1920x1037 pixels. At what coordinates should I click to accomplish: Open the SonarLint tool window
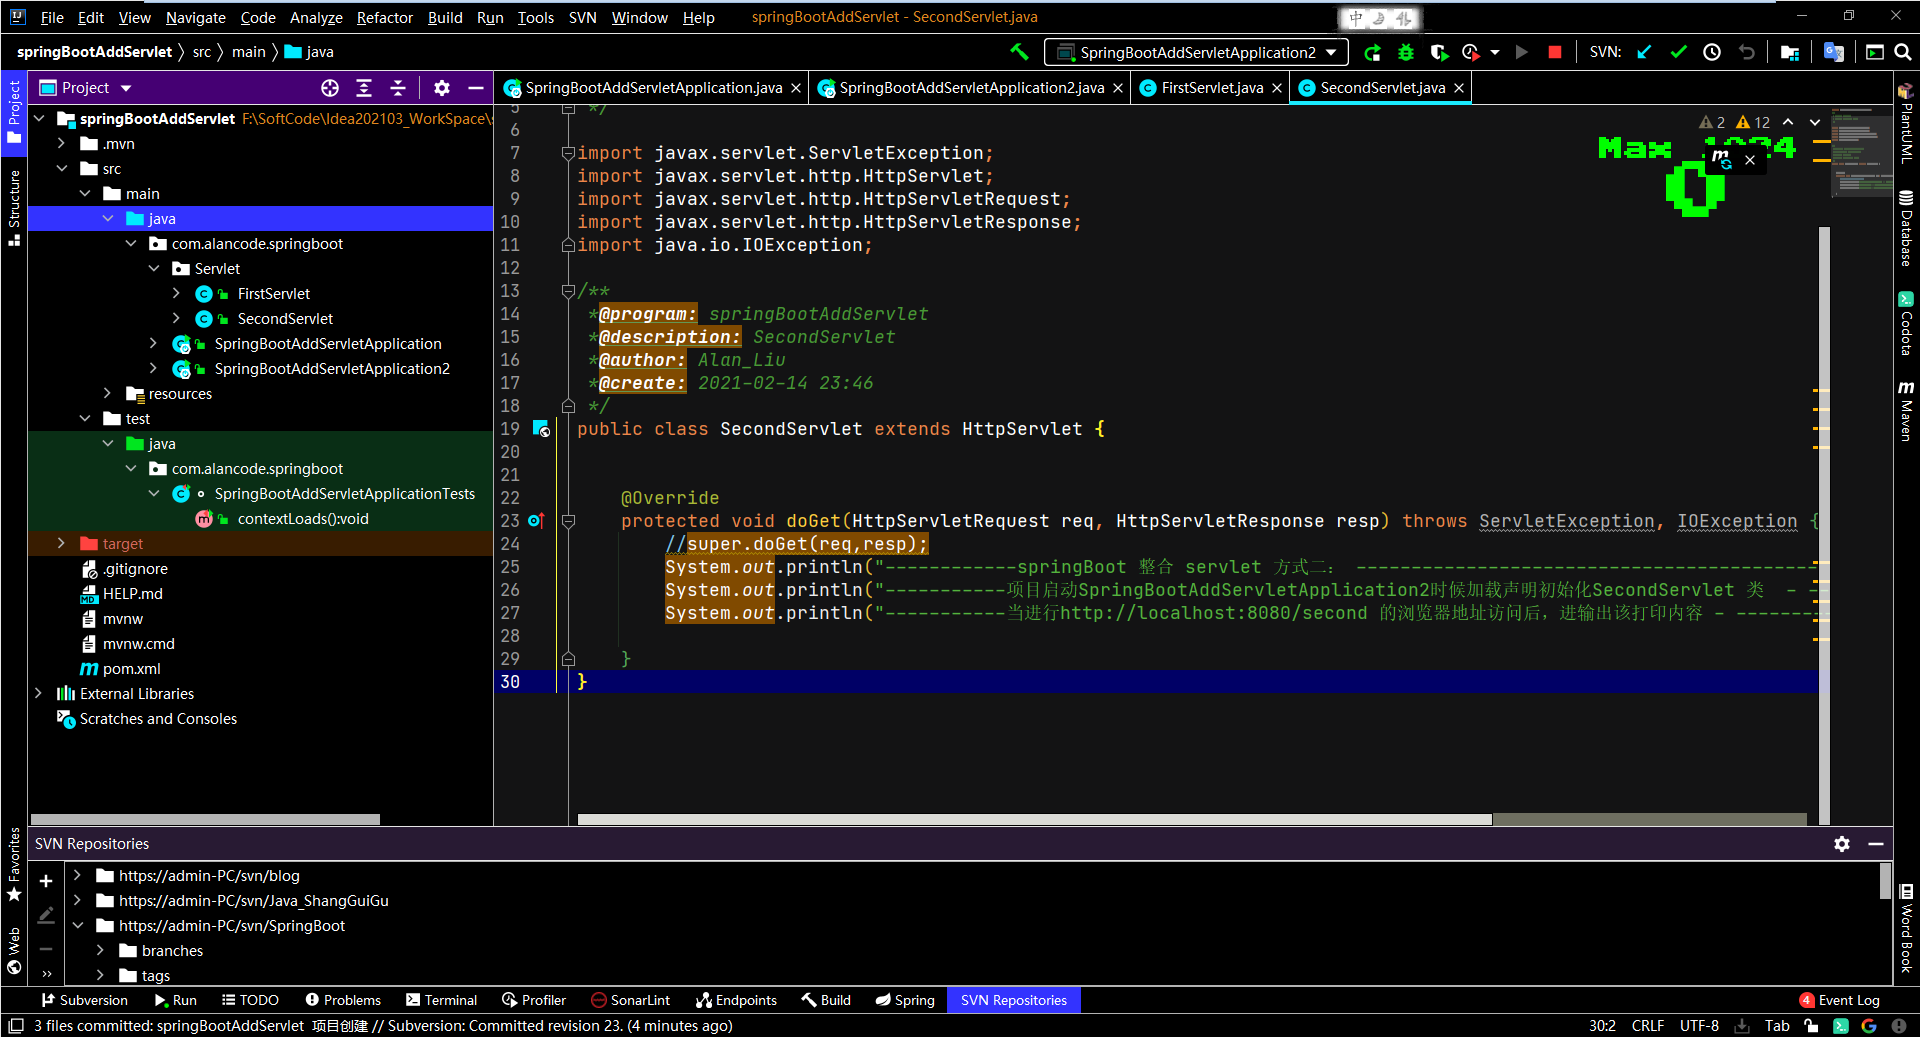630,1000
